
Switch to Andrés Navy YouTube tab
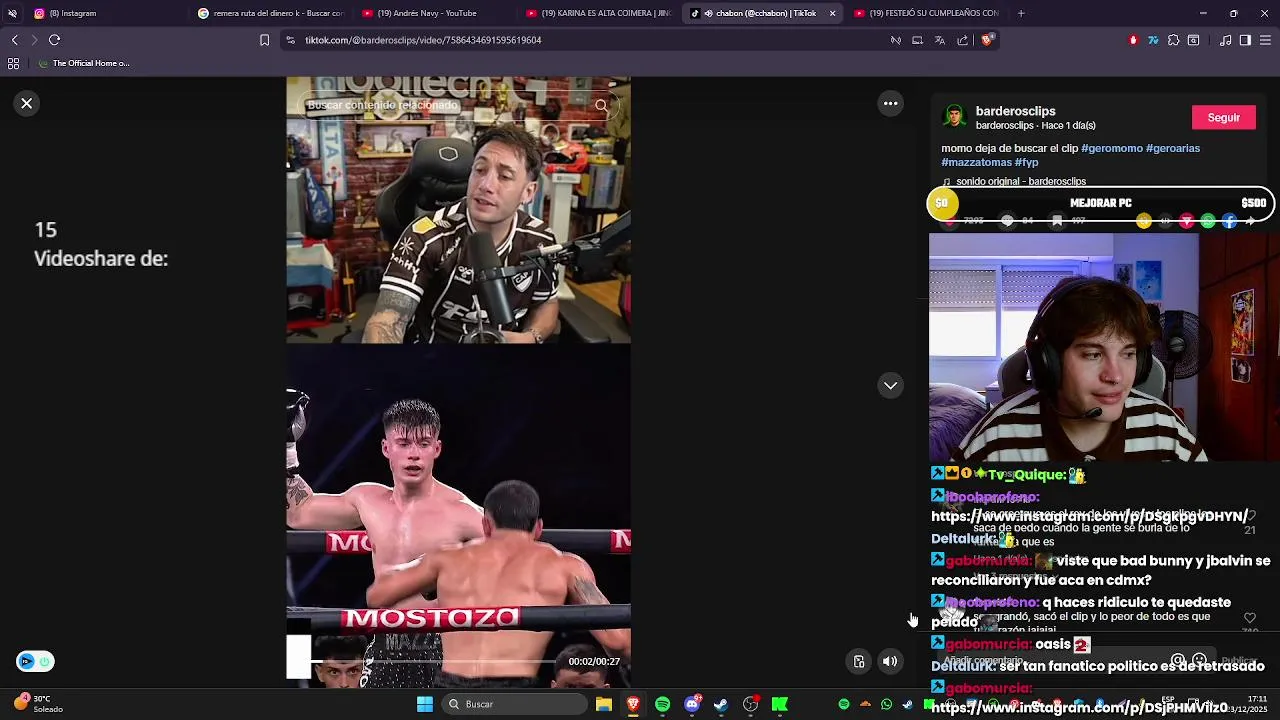[434, 13]
